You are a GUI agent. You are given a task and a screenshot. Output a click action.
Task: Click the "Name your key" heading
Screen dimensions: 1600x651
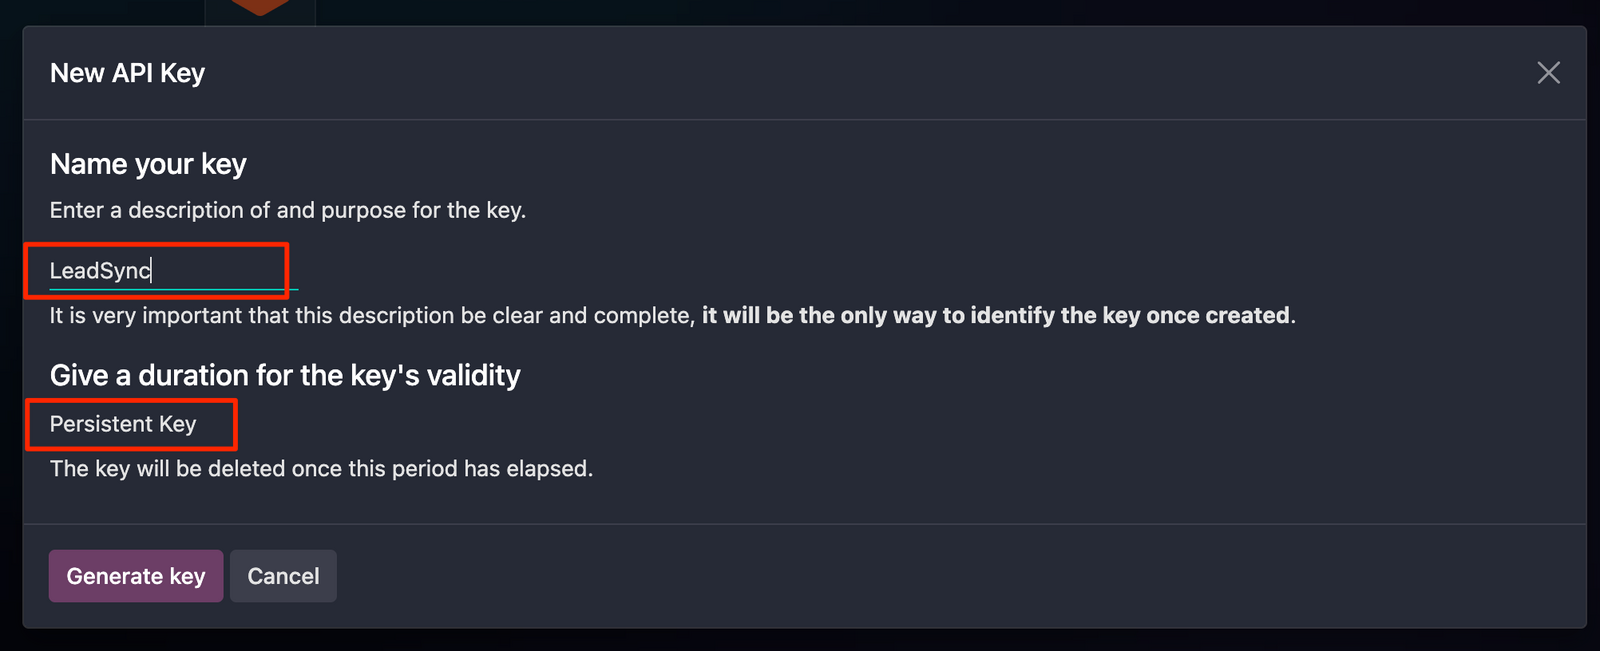(148, 164)
